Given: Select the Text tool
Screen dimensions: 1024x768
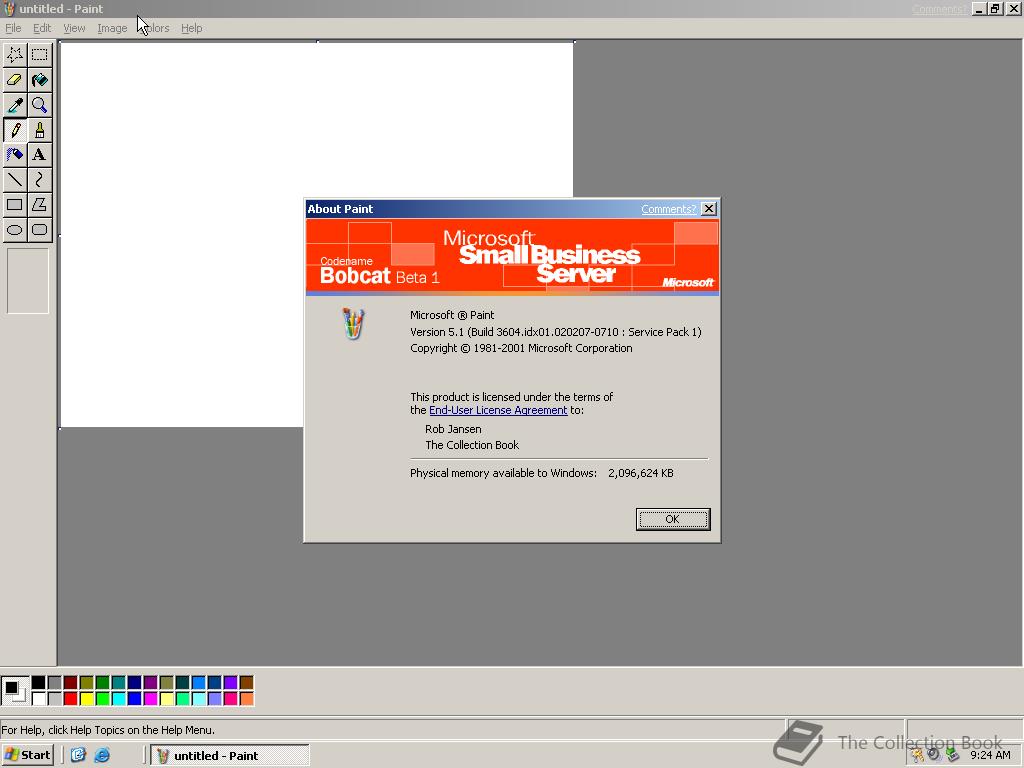Looking at the screenshot, I should click(x=40, y=155).
